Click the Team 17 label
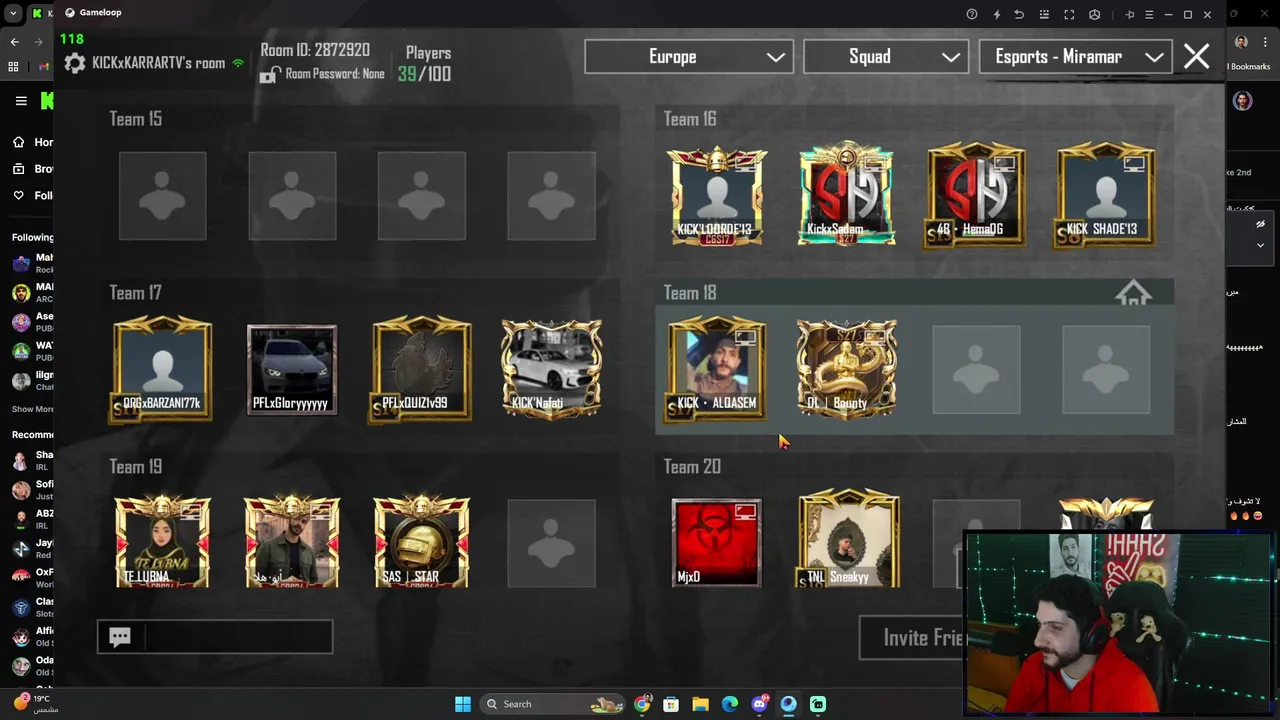The image size is (1280, 720). 135,293
